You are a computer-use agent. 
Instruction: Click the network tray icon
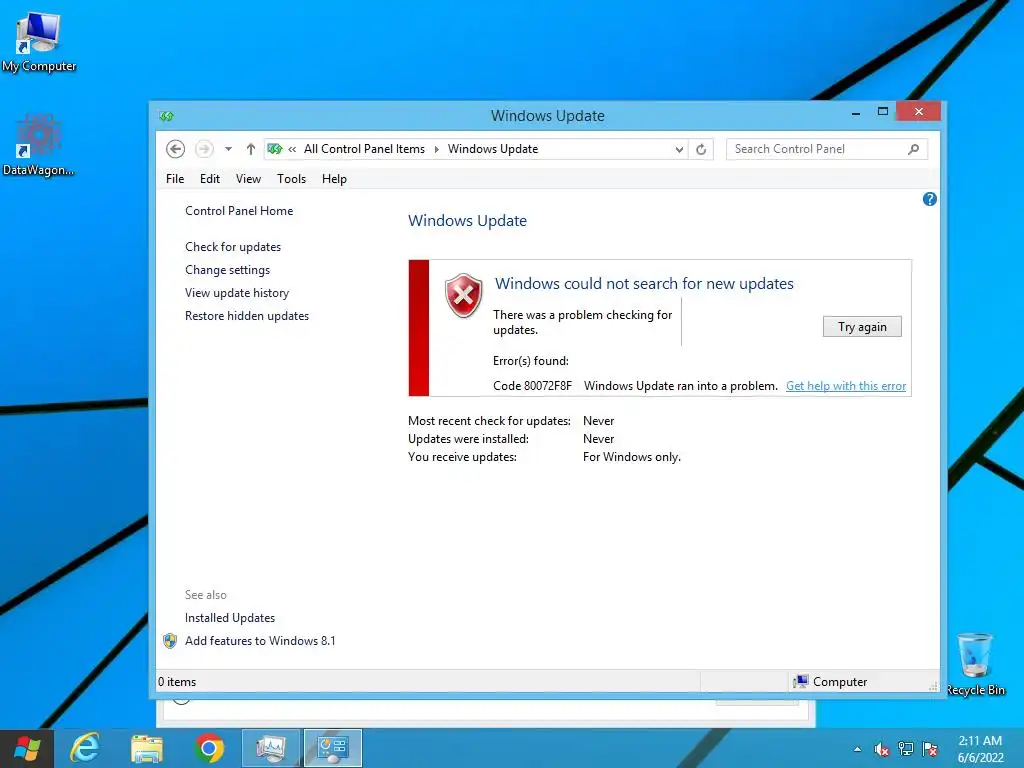(906, 749)
